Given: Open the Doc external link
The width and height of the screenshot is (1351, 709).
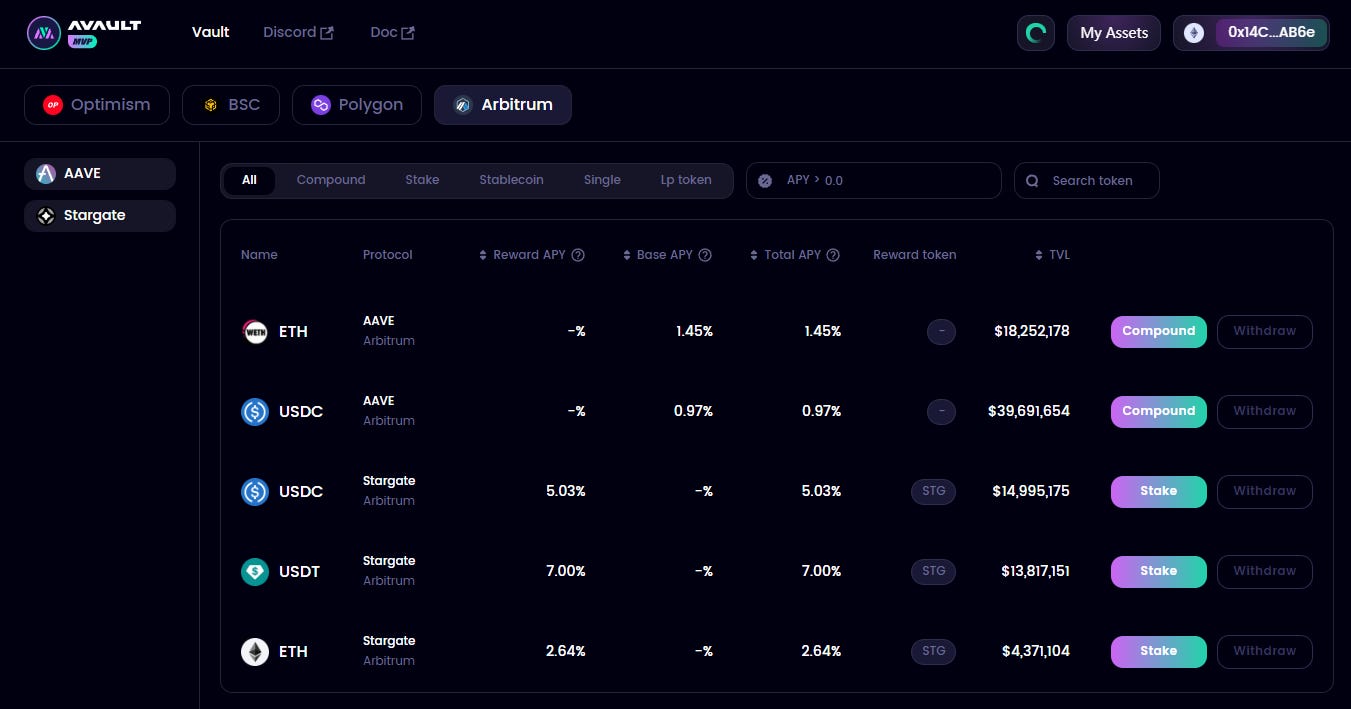Looking at the screenshot, I should coord(391,32).
